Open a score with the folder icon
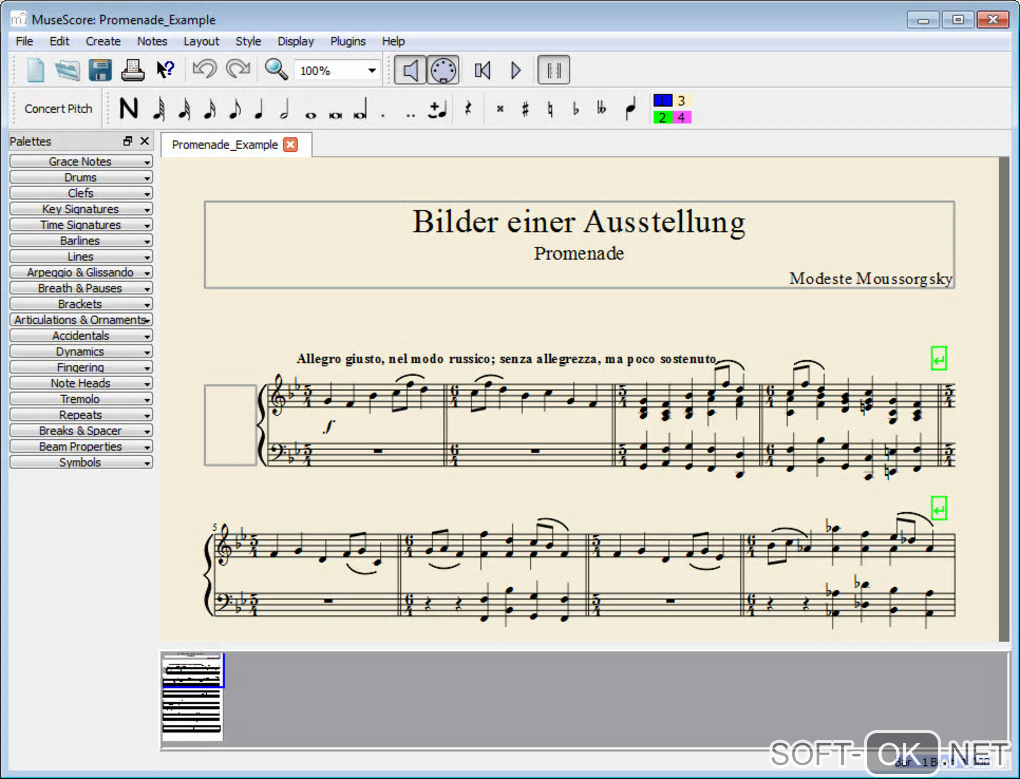 point(68,70)
